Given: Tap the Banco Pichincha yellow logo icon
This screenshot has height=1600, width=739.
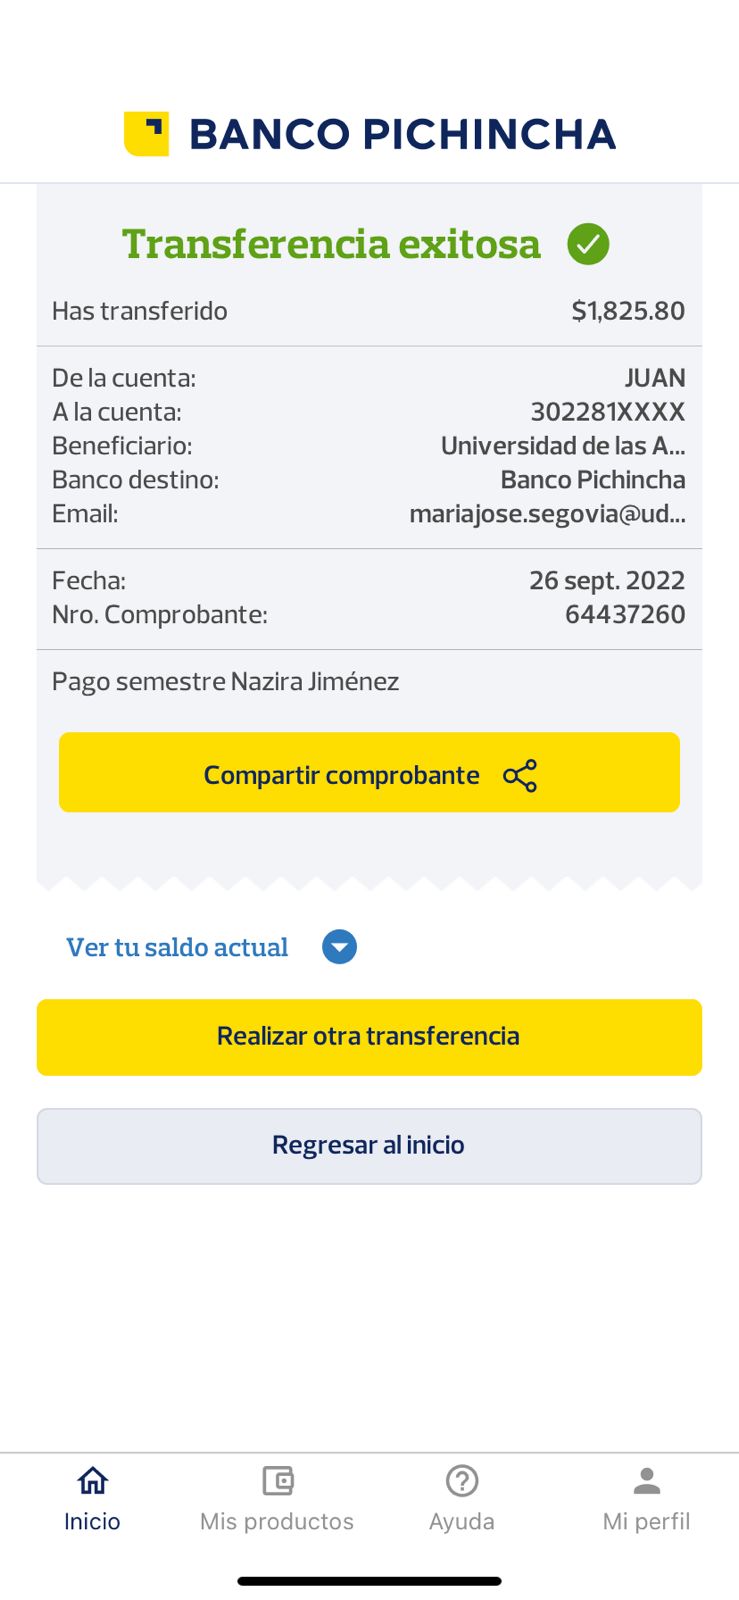Looking at the screenshot, I should coord(146,134).
